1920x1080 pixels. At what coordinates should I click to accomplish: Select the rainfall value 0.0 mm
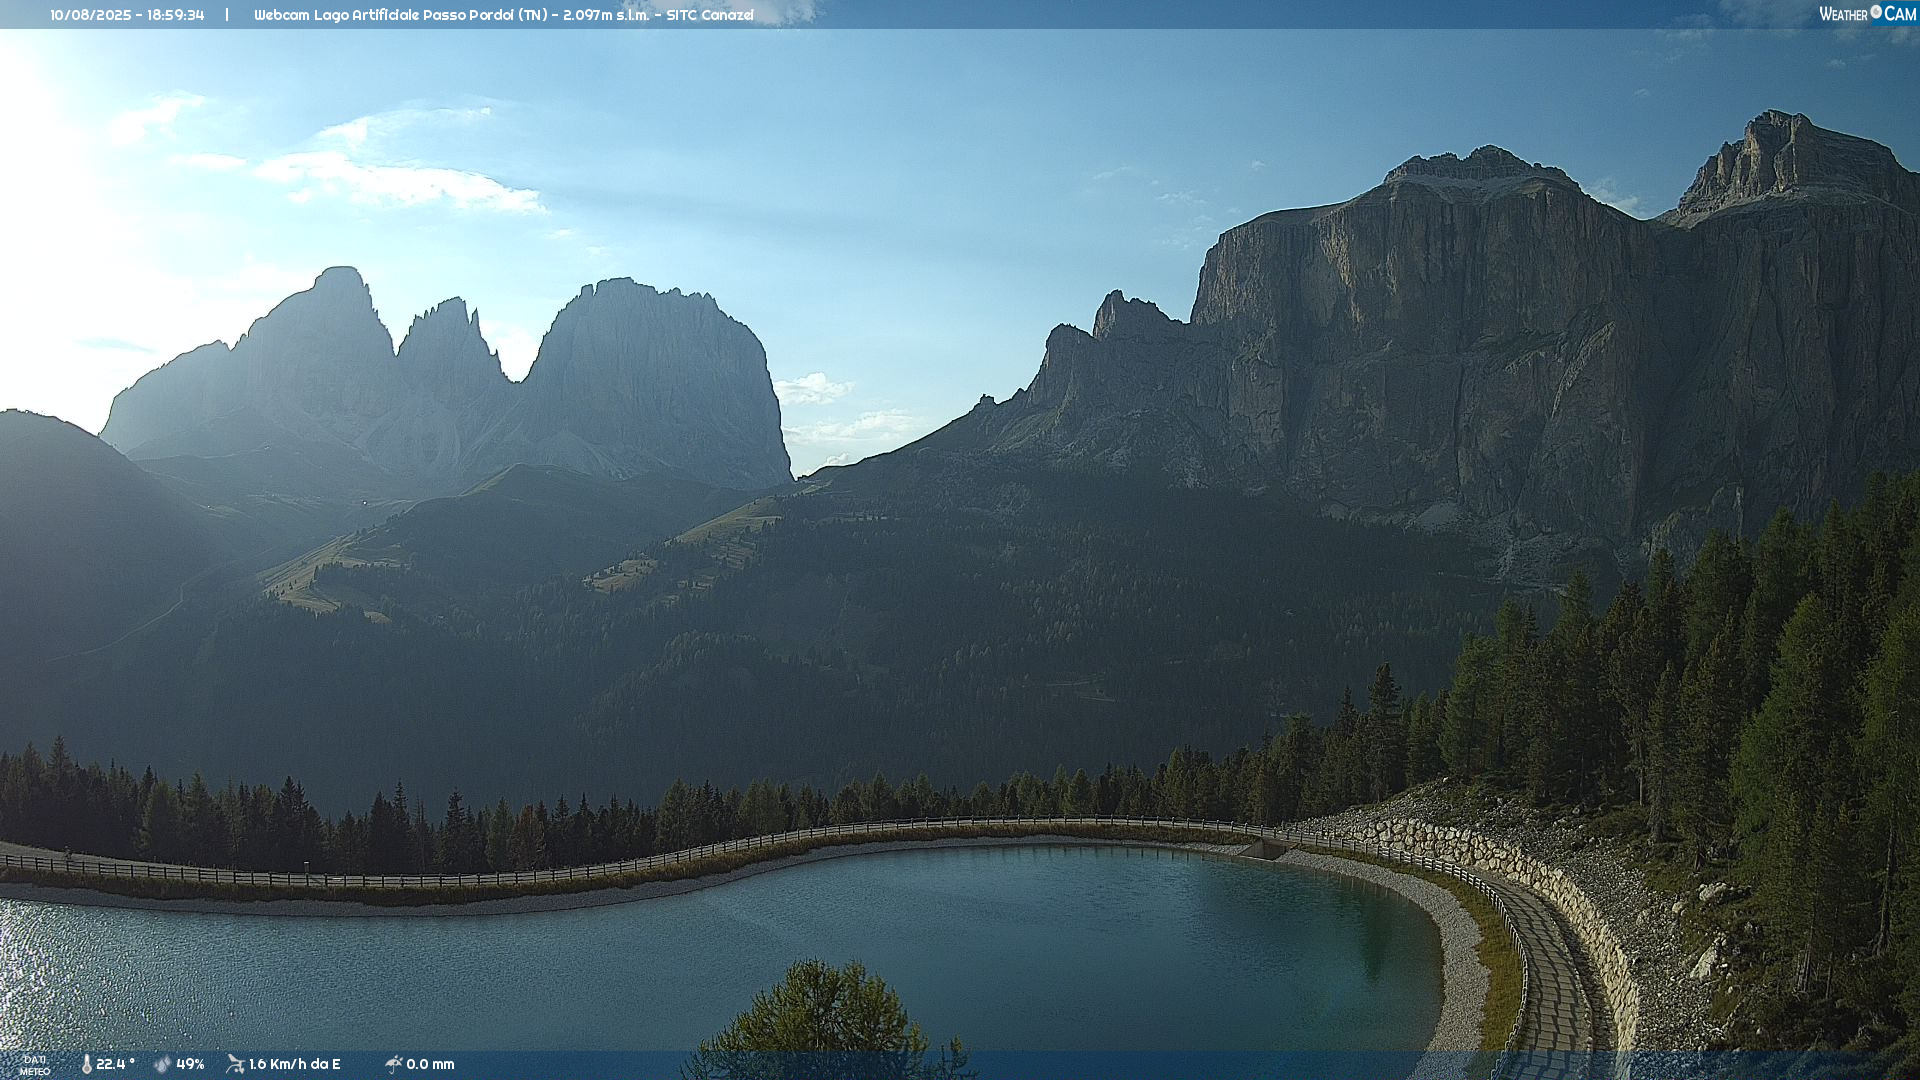point(430,1064)
